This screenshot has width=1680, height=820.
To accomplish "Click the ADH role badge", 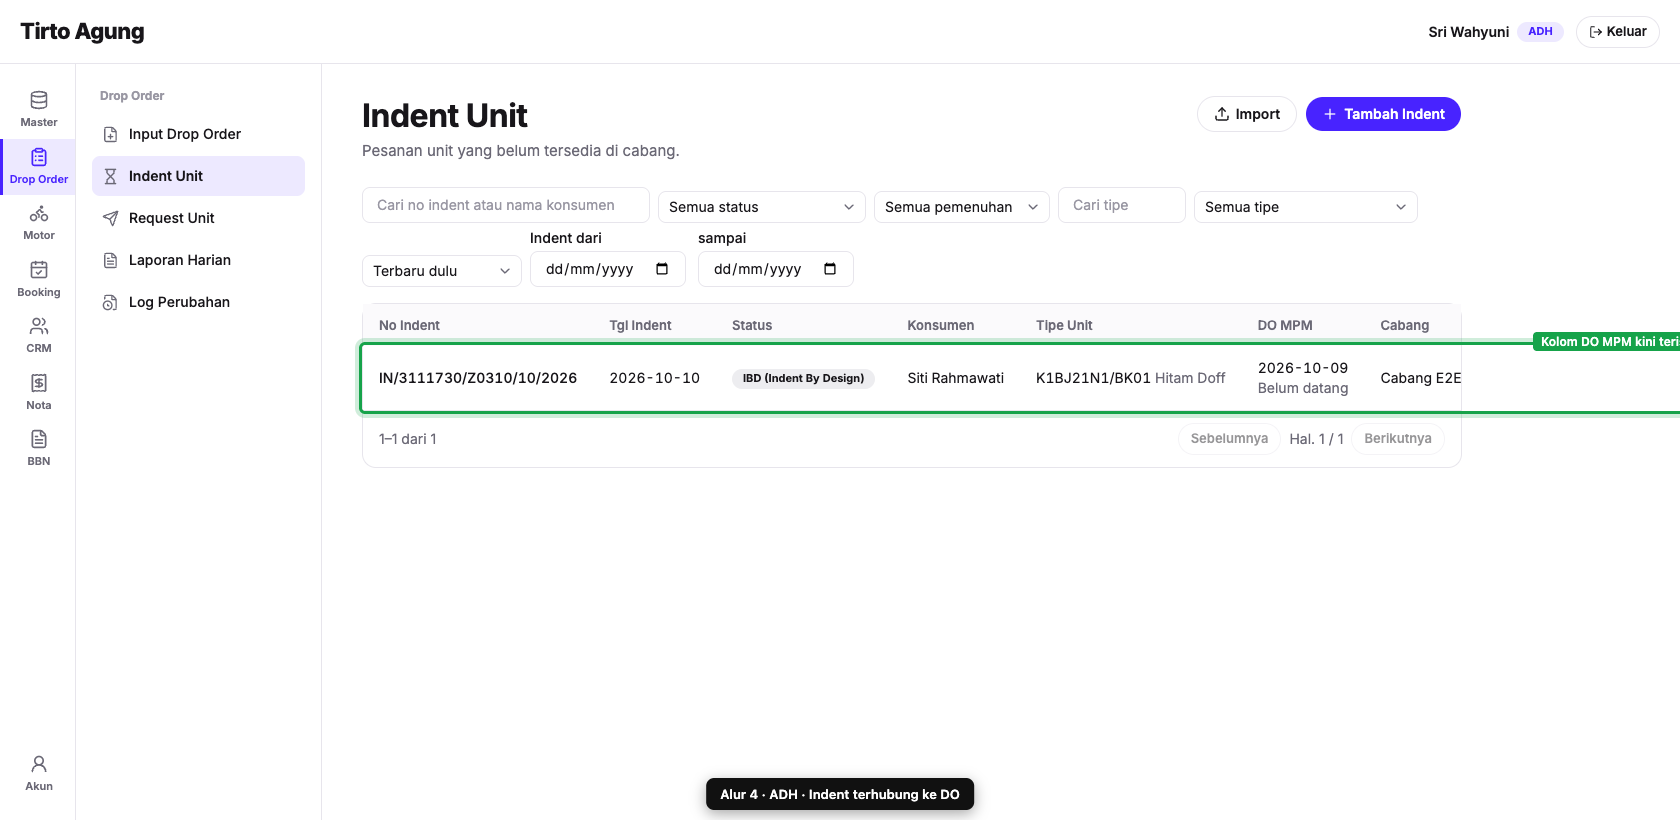I will (x=1540, y=32).
